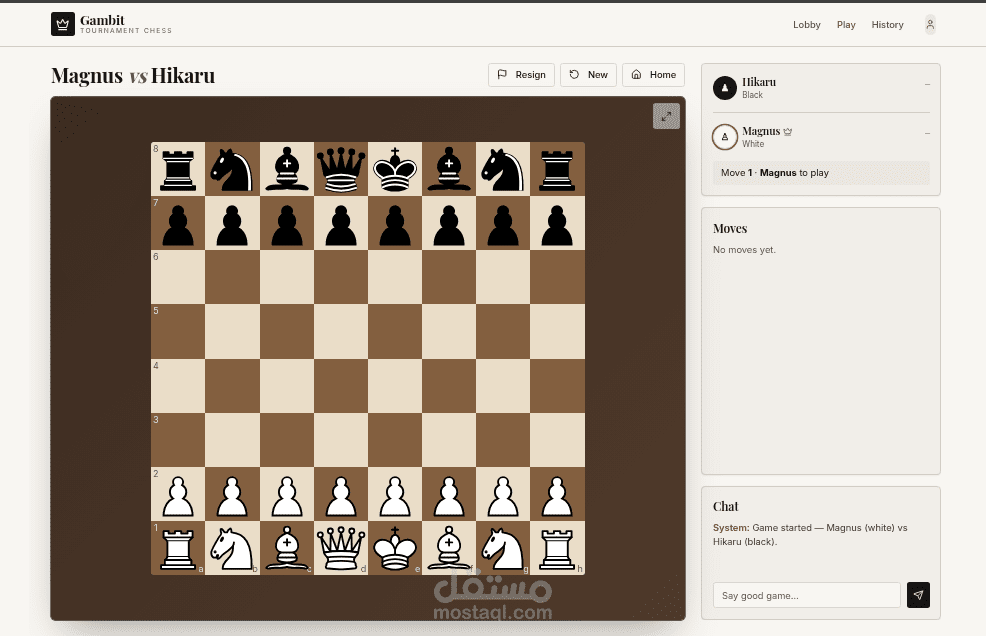Click the house icon inside the Home button
The height and width of the screenshot is (636, 986).
[637, 74]
